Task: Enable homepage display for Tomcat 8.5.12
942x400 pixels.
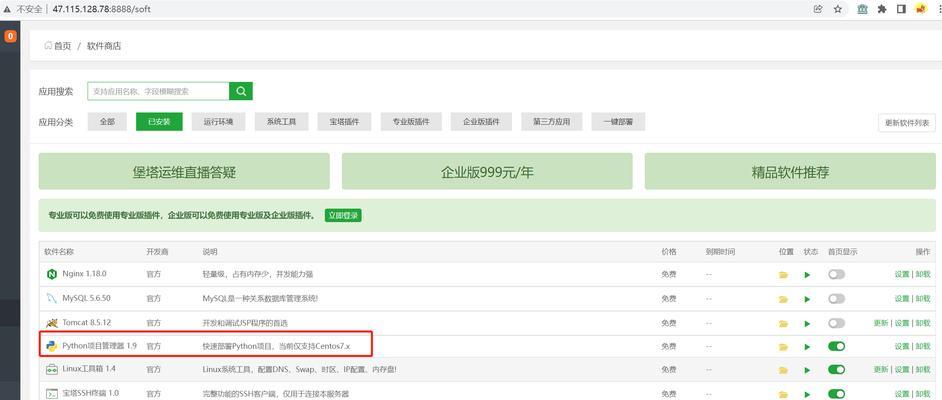Action: [x=836, y=323]
